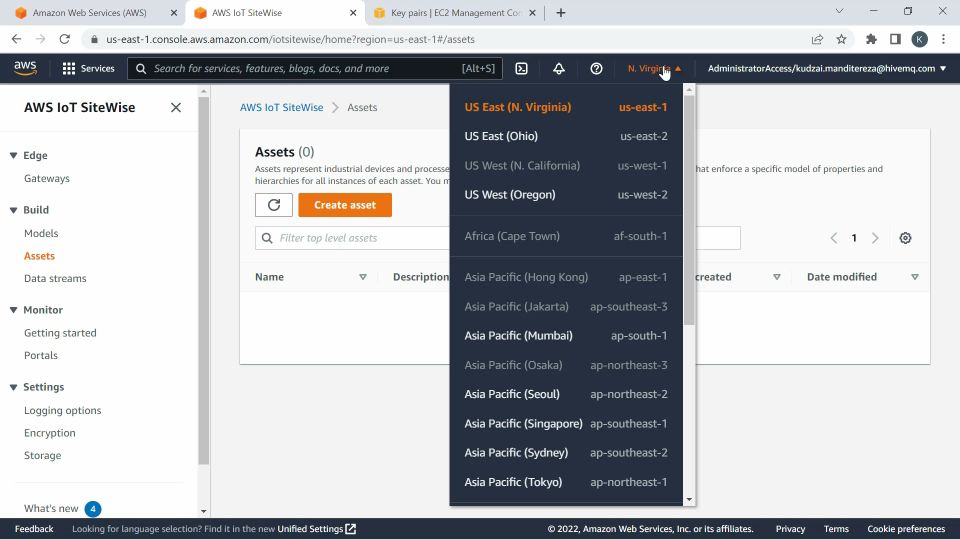Close the AWS IoT SiteWise tab
The width and height of the screenshot is (960, 540).
(353, 13)
